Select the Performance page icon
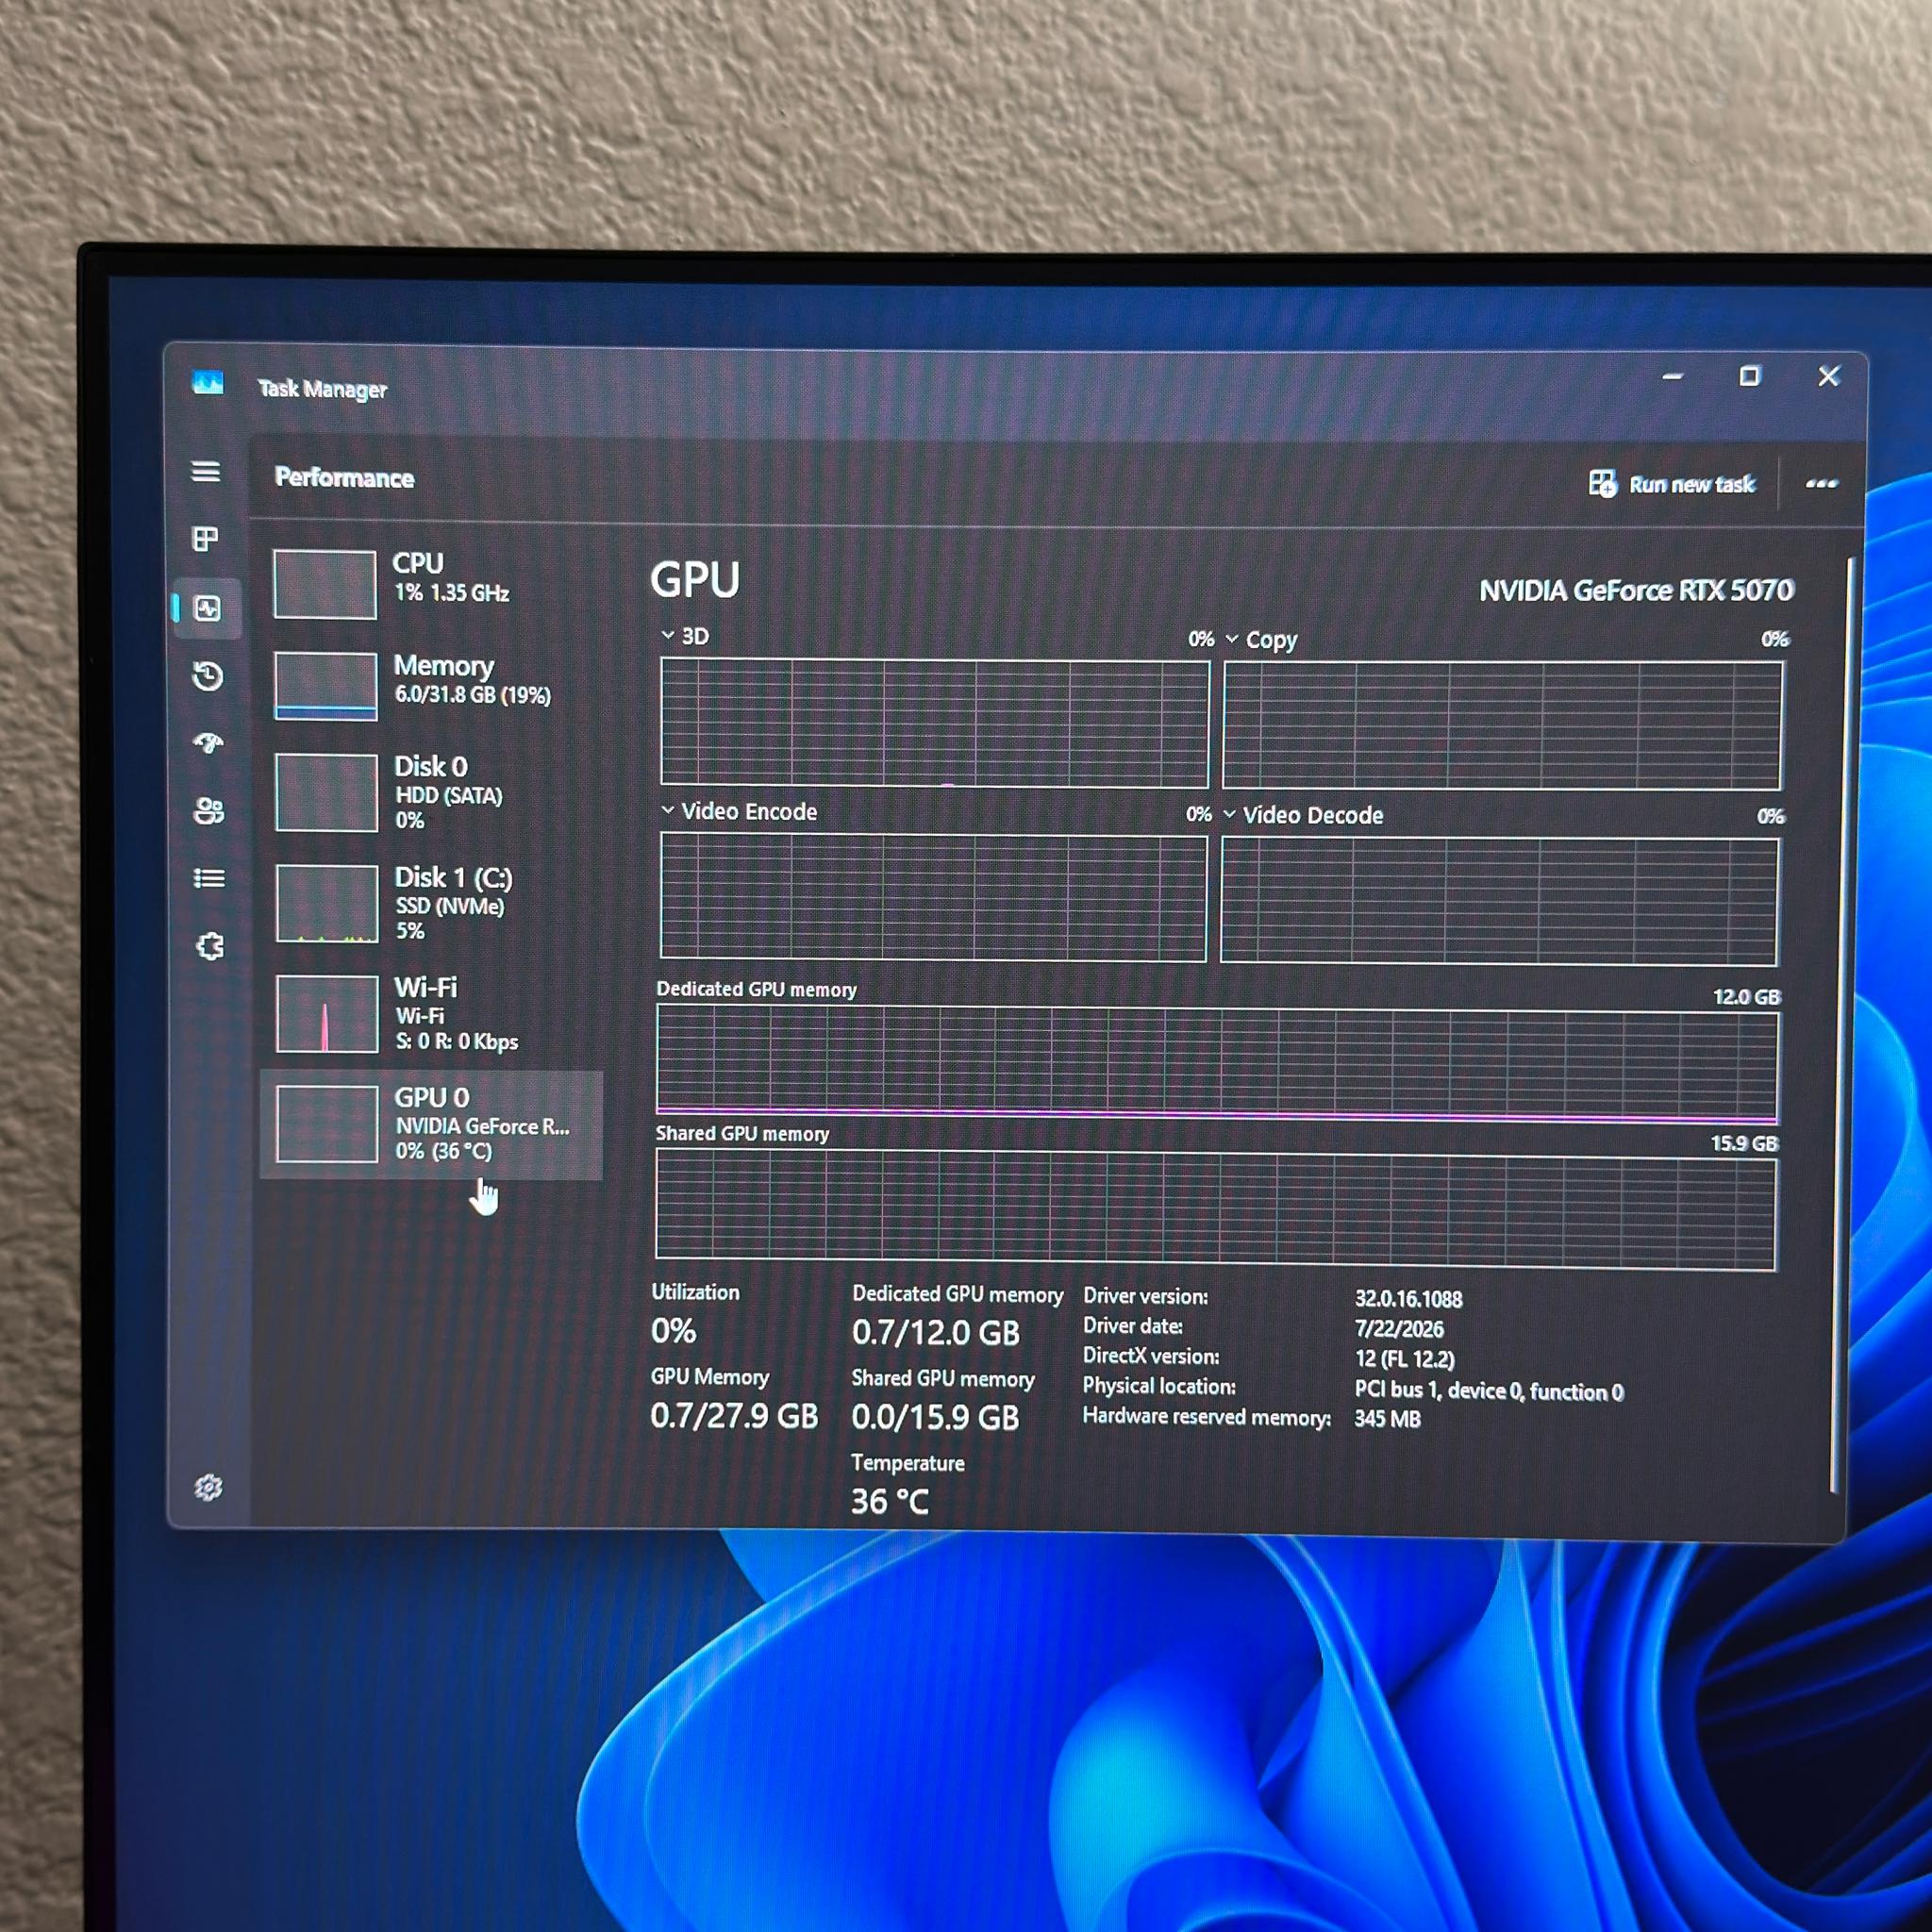 click(x=208, y=608)
